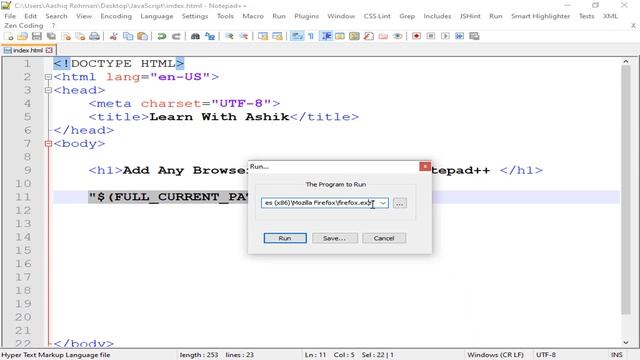The width and height of the screenshot is (640, 360).
Task: Click the Save... button in Run dialog
Action: pos(335,238)
